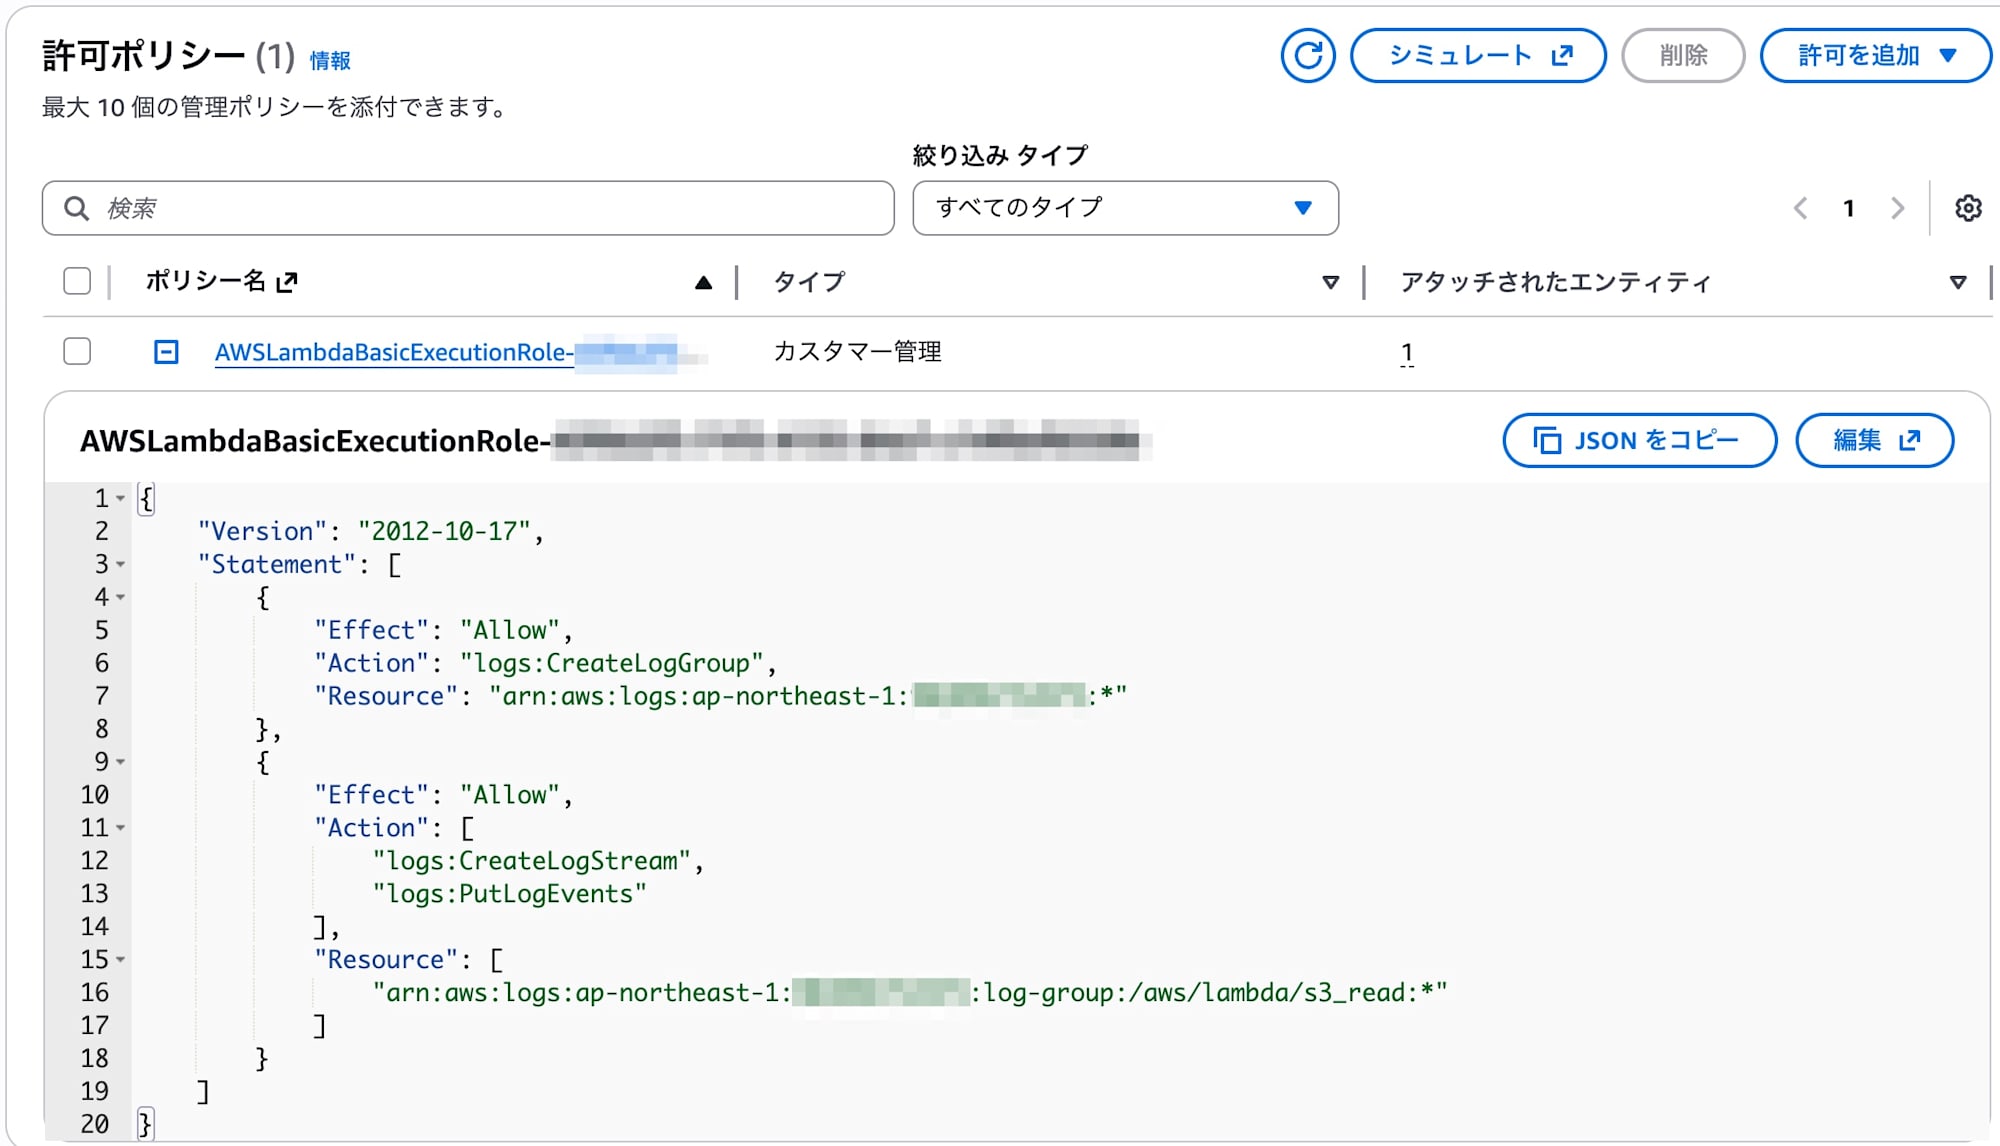Click the refresh policies icon button
Viewport: 2000px width, 1146px height.
1307,56
